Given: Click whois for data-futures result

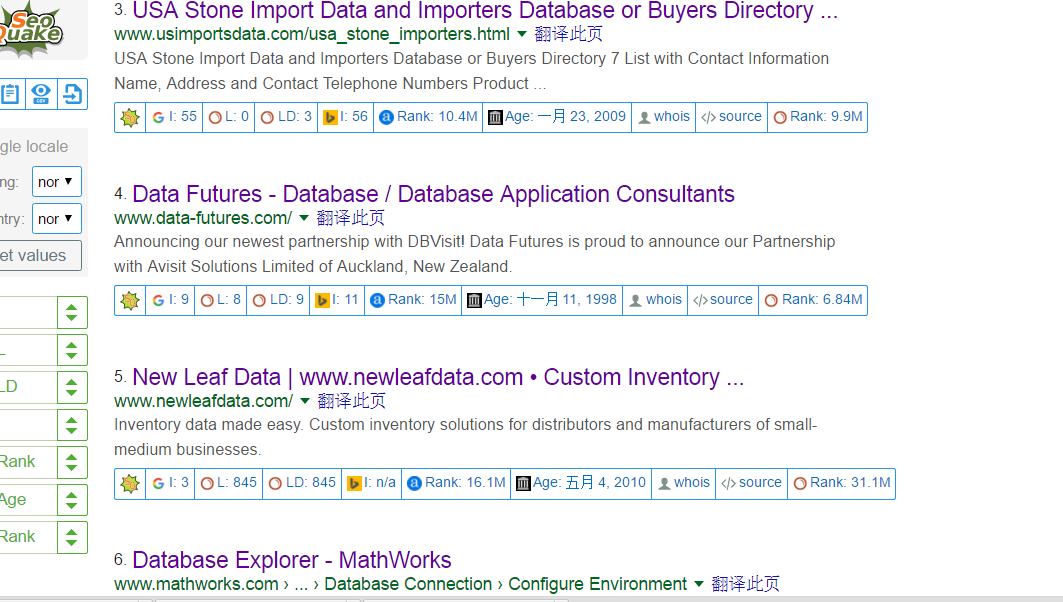Looking at the screenshot, I should tap(655, 300).
